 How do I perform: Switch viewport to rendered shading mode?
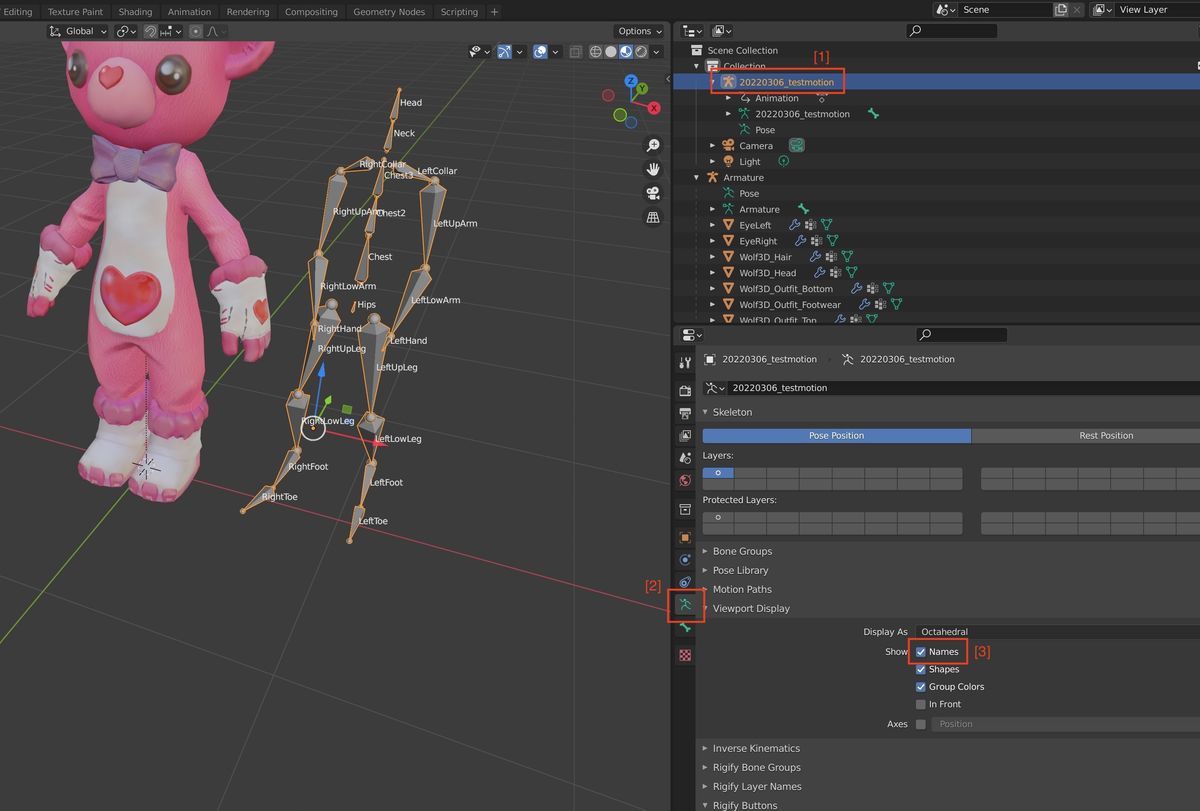click(641, 51)
